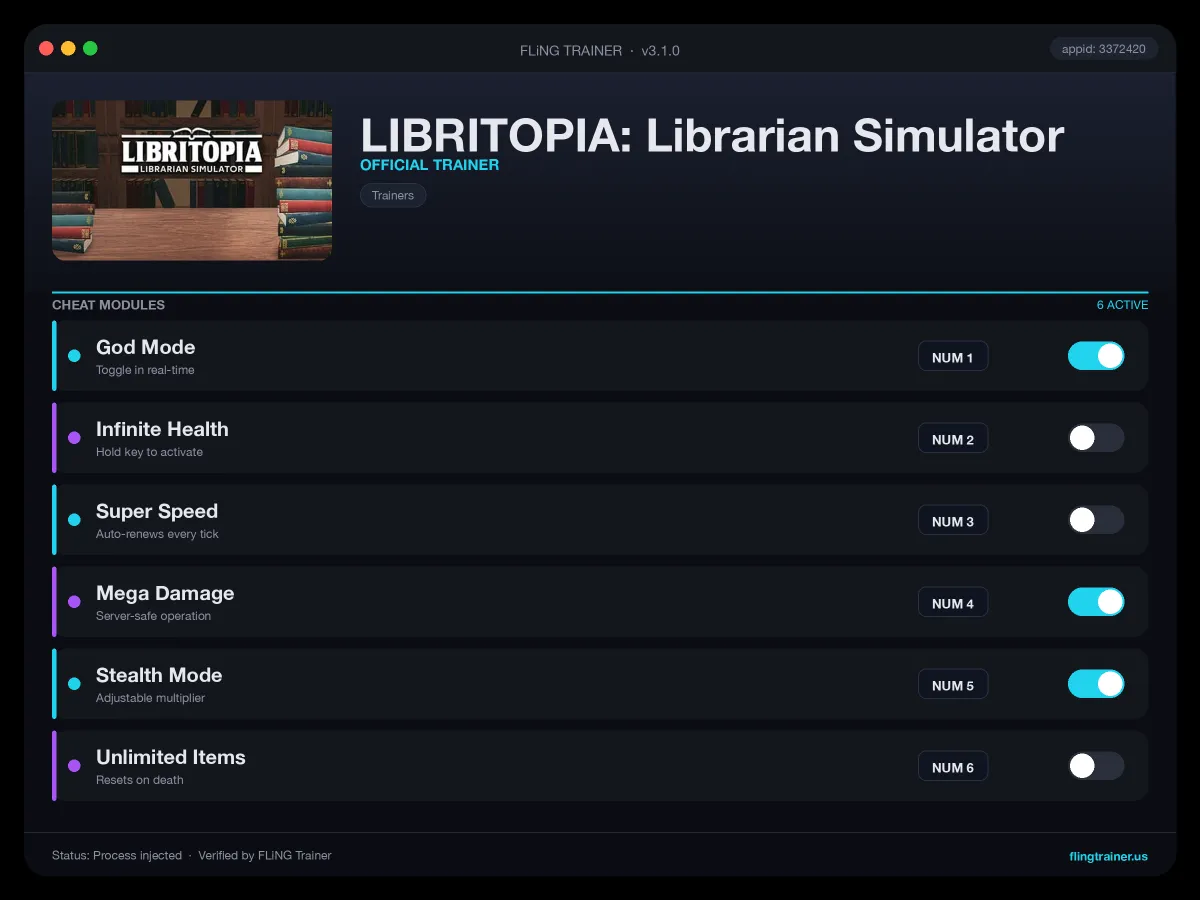Click the cyan dot beside Super Speed
Image resolution: width=1200 pixels, height=900 pixels.
(74, 520)
